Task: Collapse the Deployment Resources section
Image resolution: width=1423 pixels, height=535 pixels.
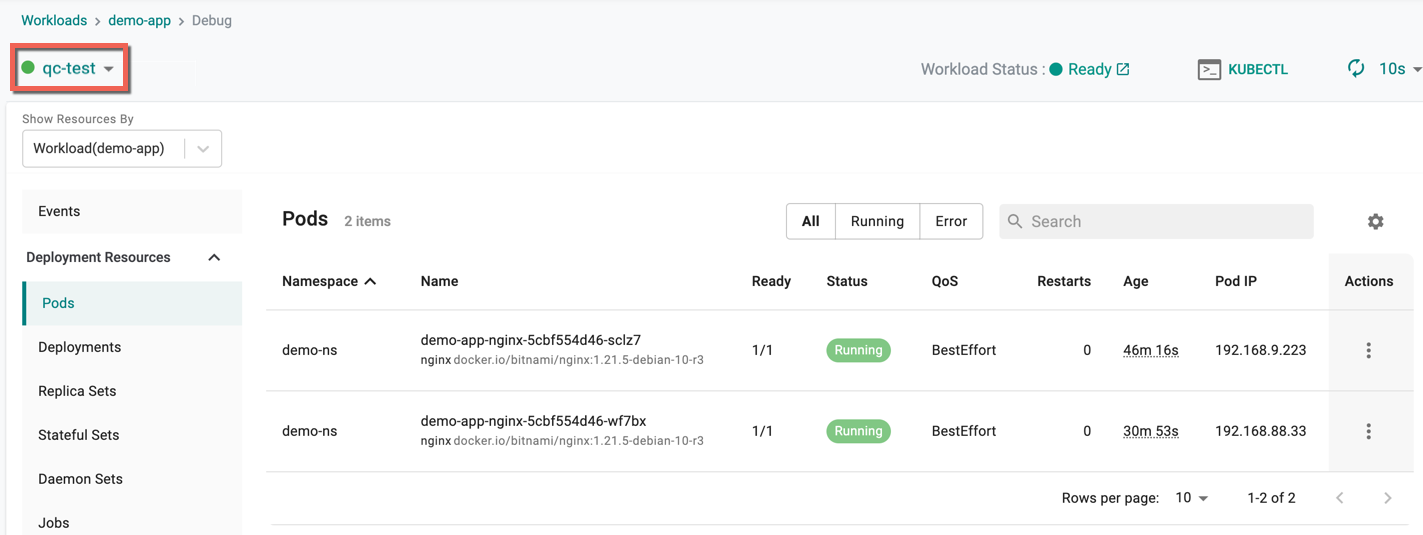Action: click(x=214, y=257)
